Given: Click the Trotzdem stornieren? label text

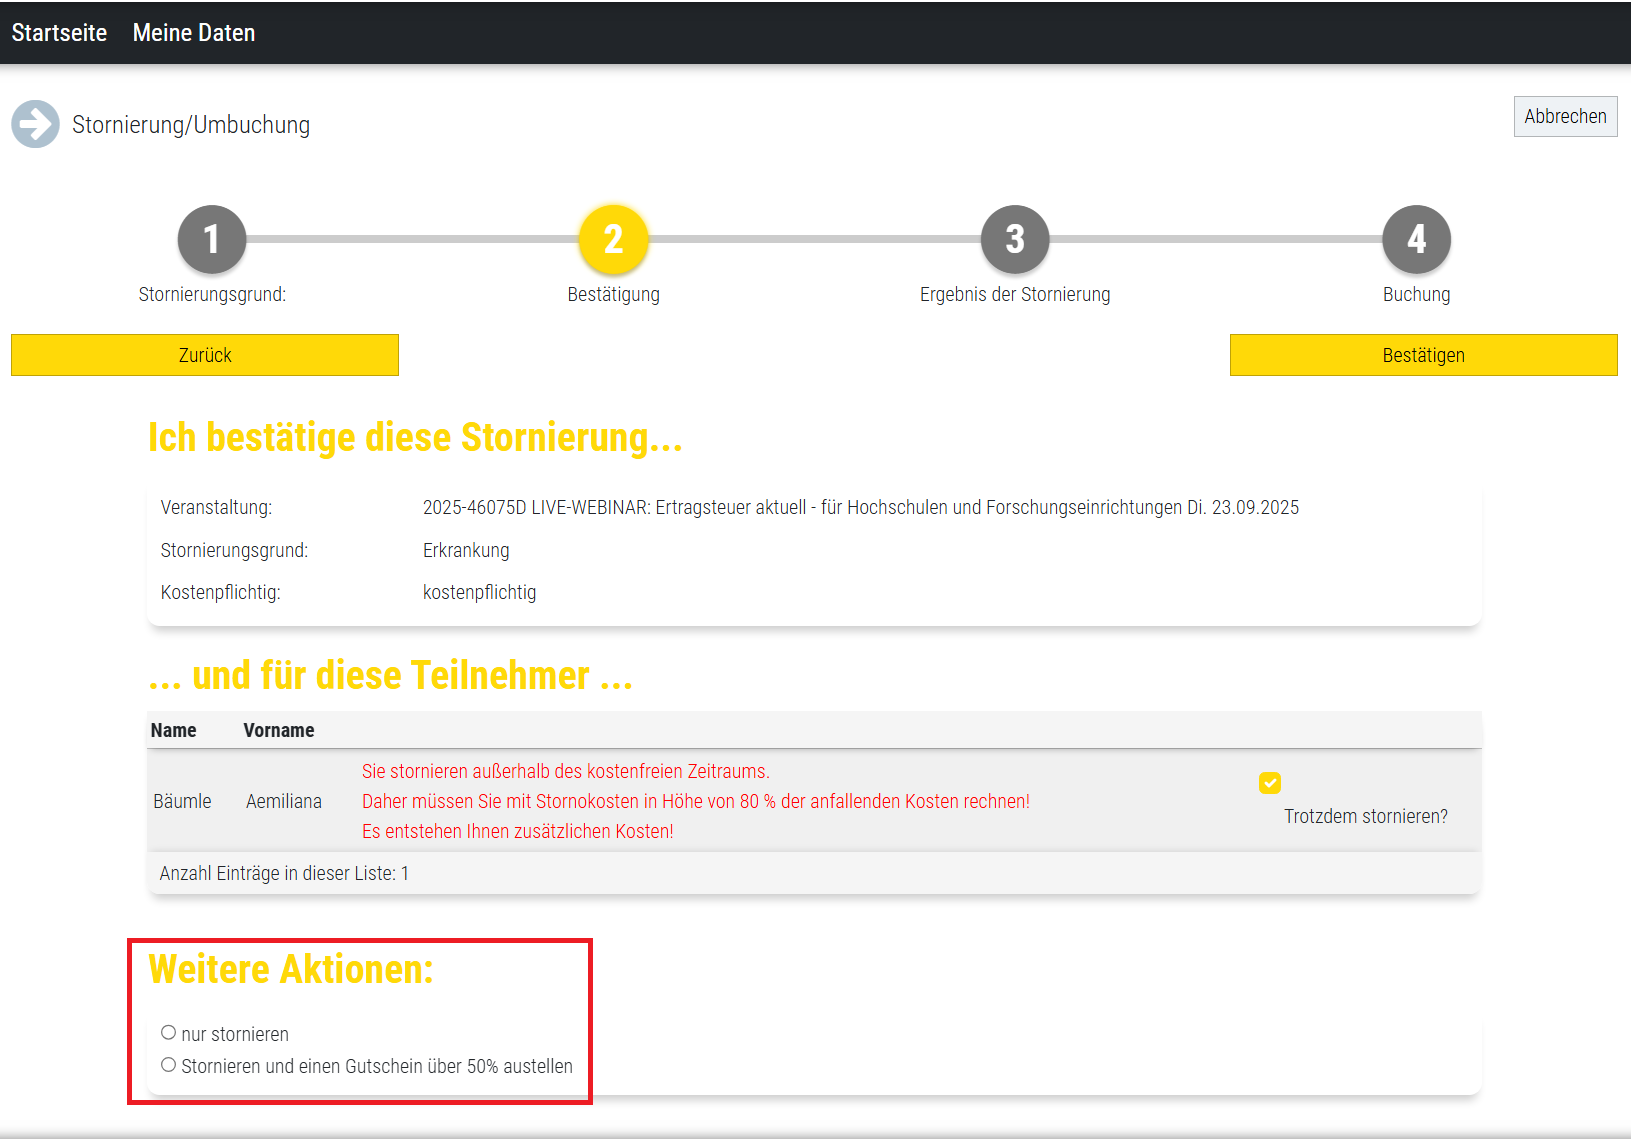Looking at the screenshot, I should [1365, 816].
